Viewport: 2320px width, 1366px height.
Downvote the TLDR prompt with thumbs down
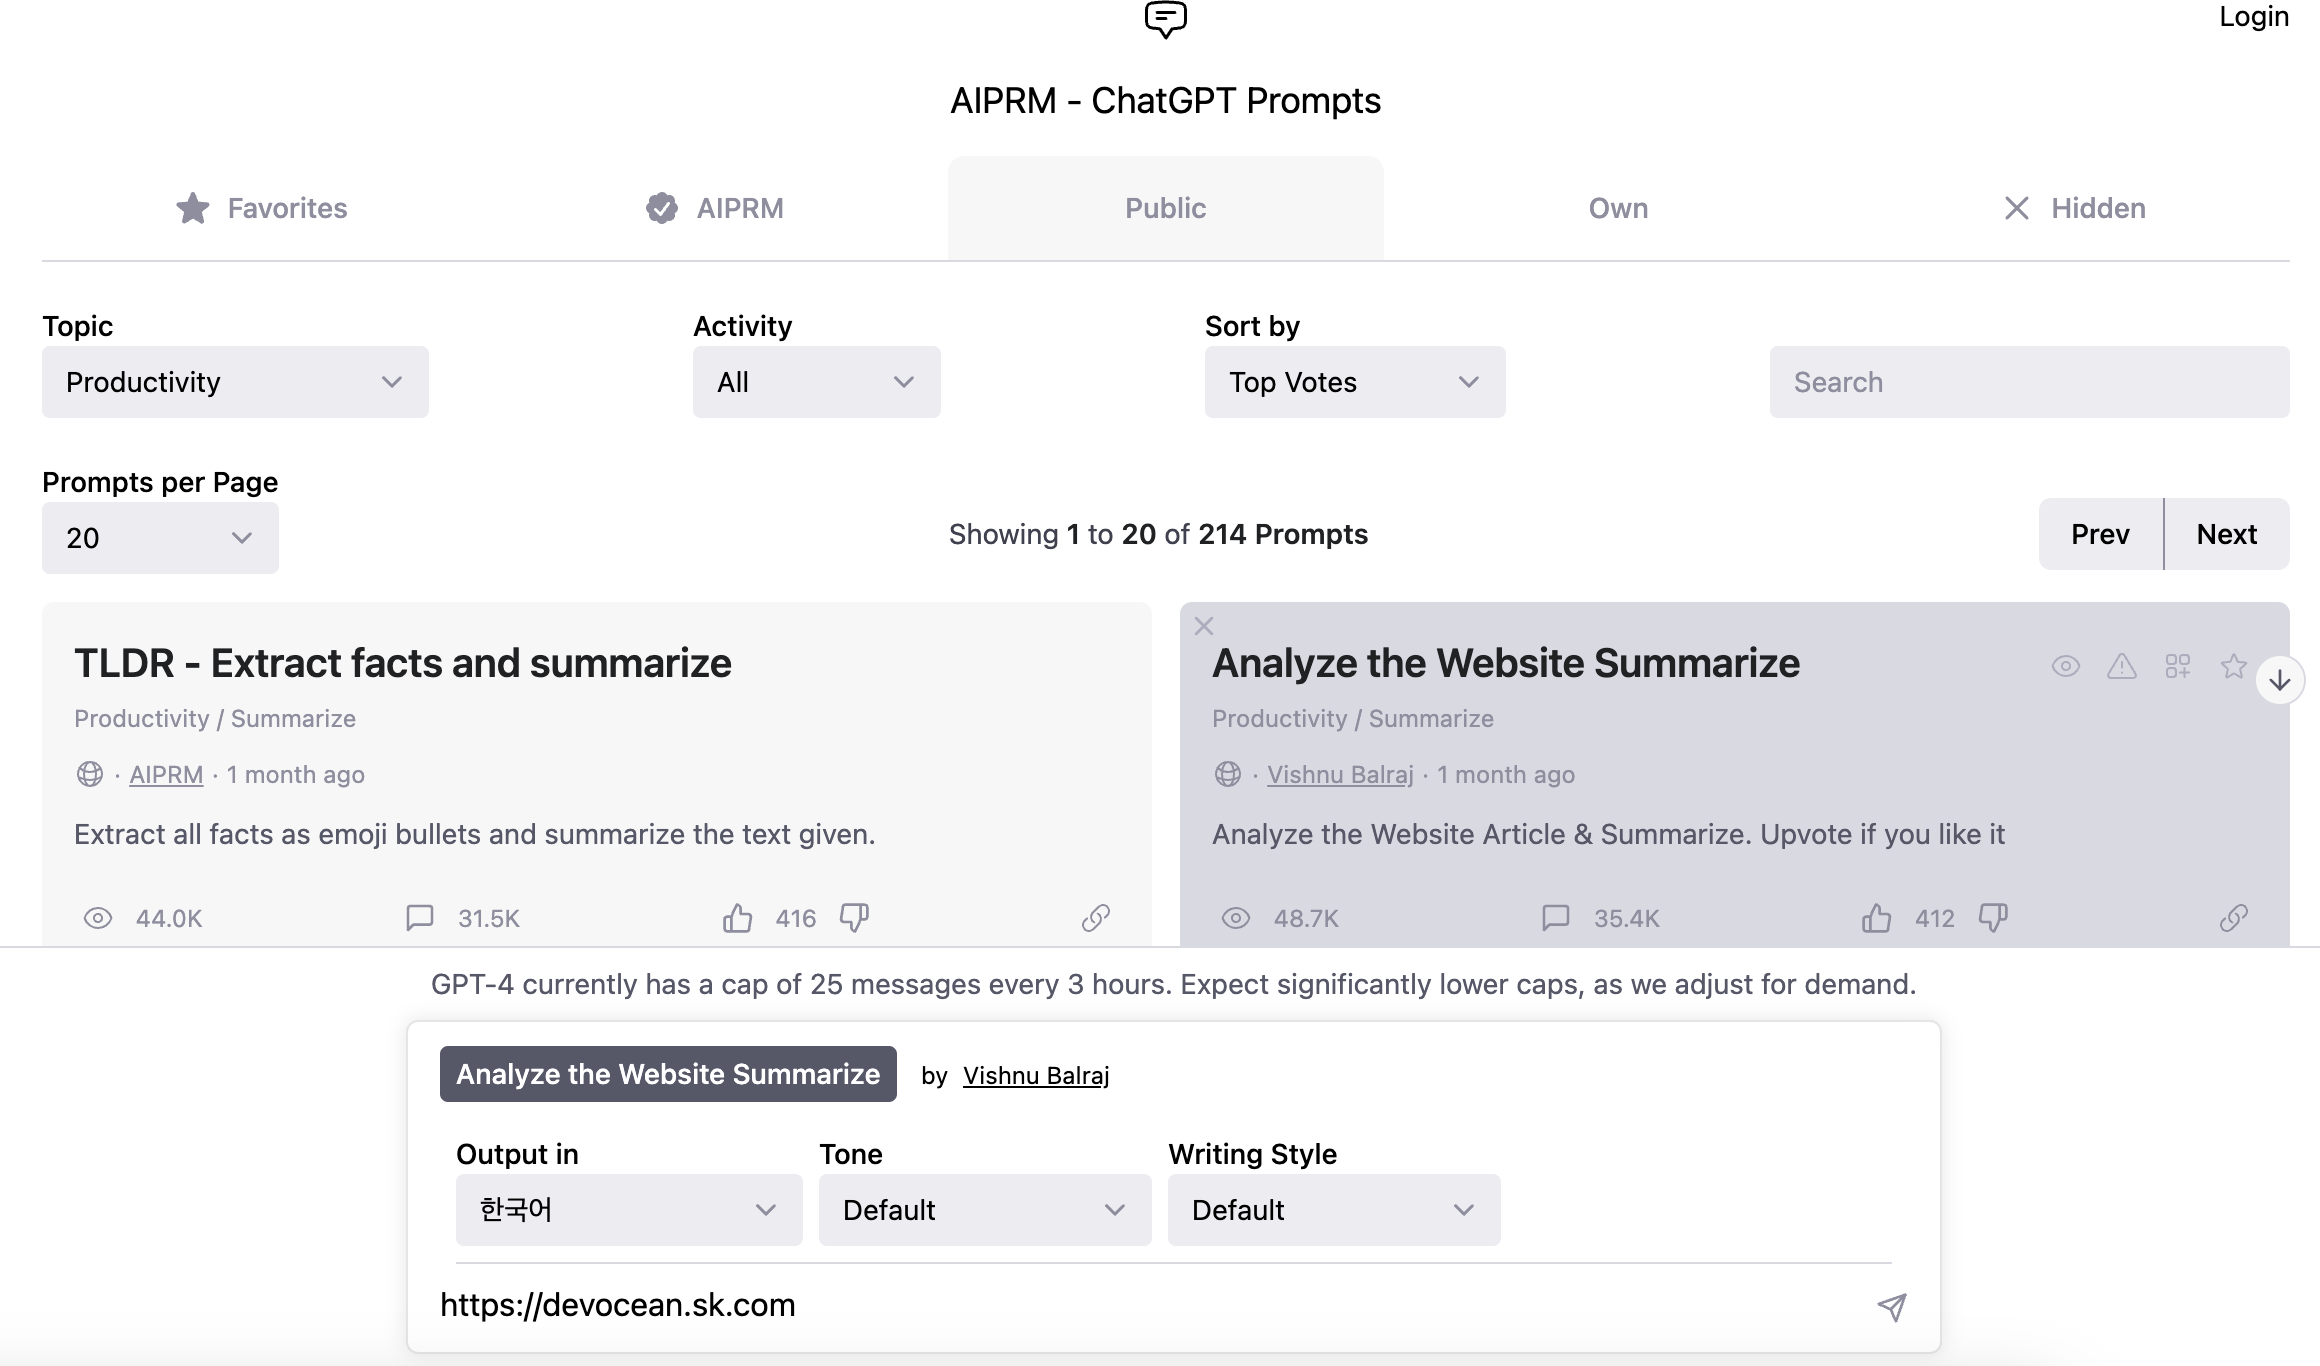854,917
